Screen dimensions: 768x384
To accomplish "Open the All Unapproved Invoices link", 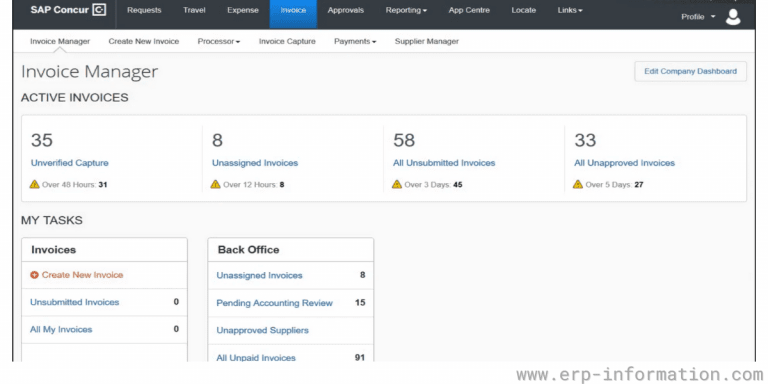I will click(x=624, y=163).
